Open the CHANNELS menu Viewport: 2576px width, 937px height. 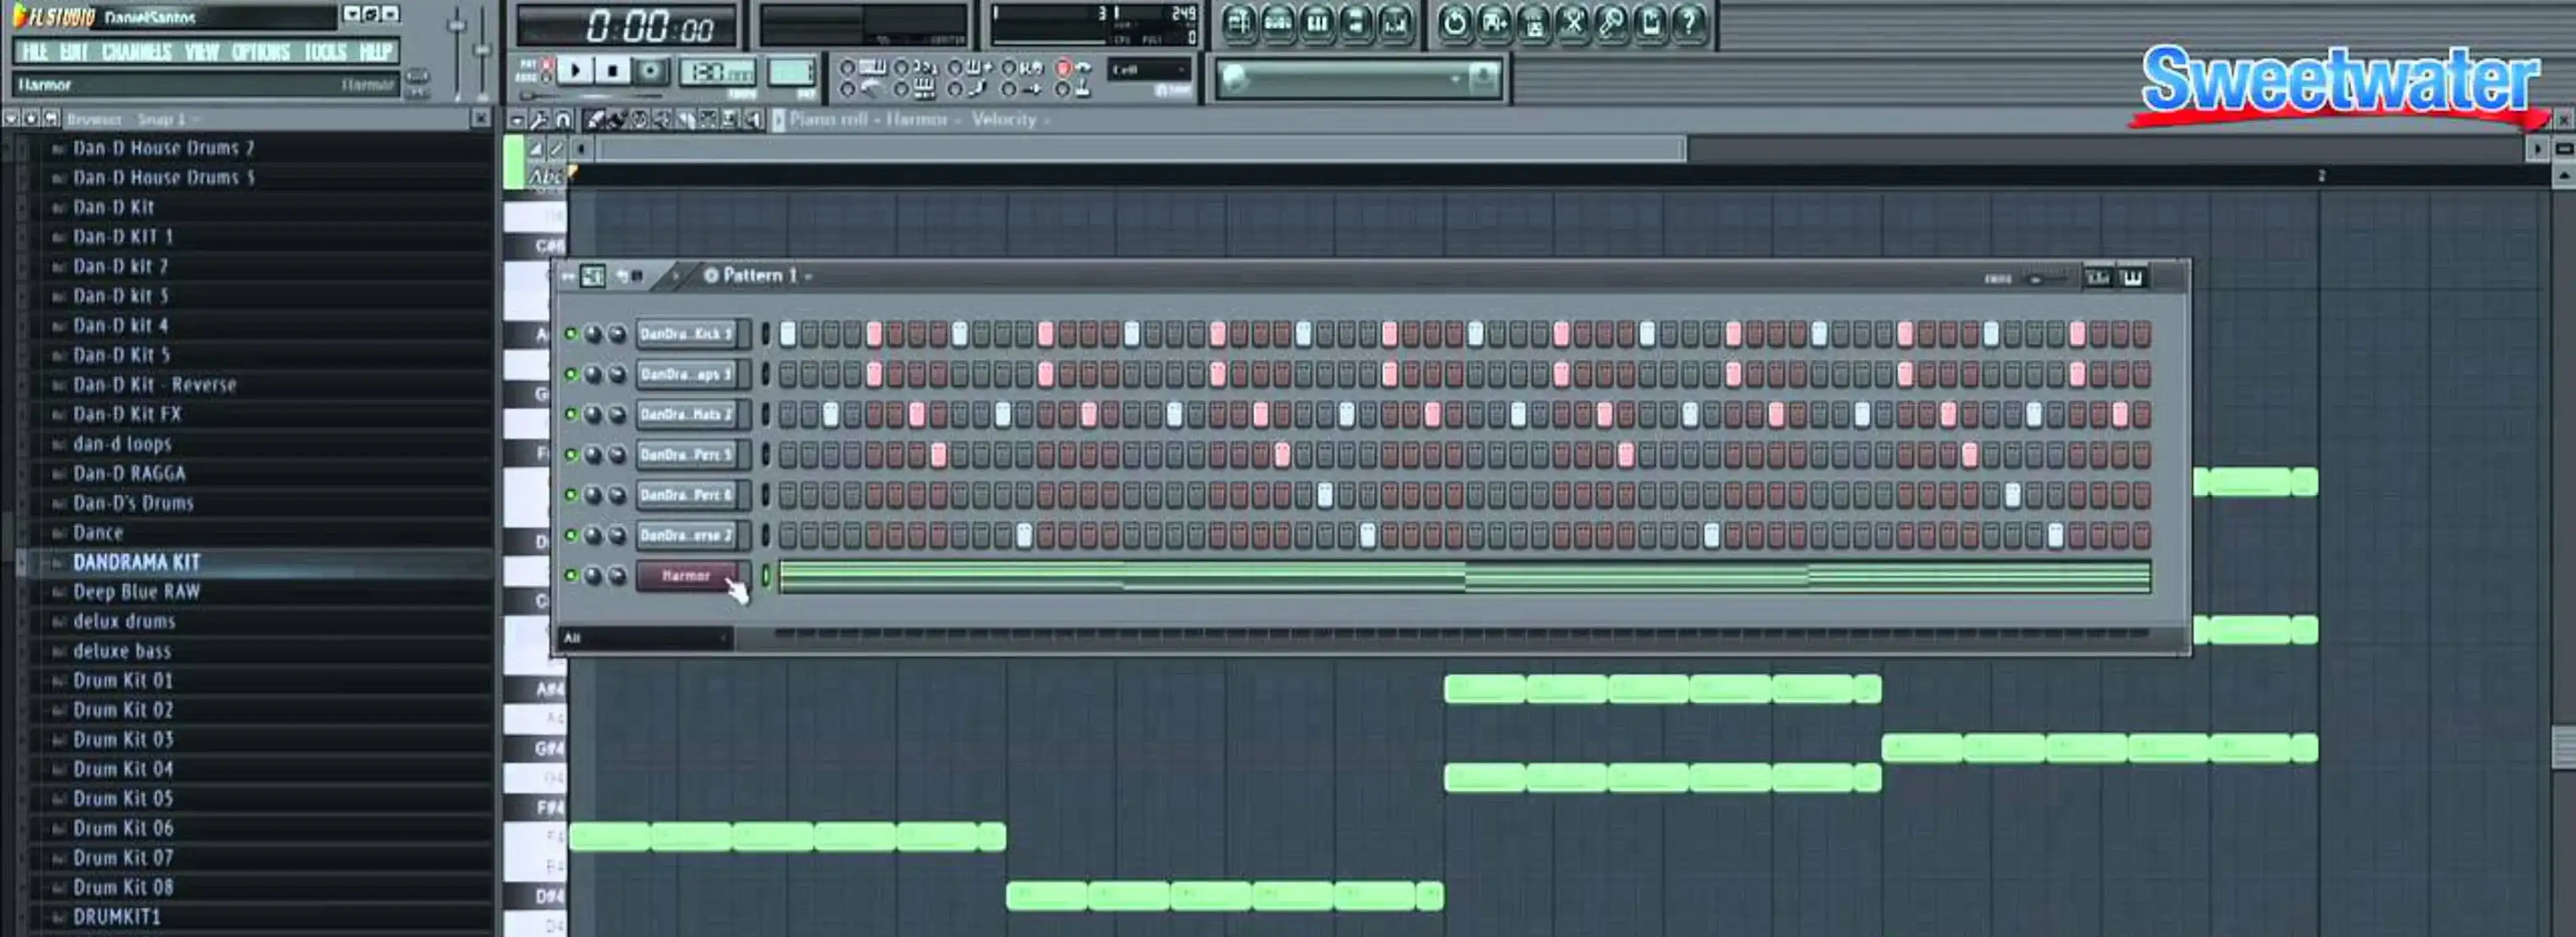coord(136,52)
